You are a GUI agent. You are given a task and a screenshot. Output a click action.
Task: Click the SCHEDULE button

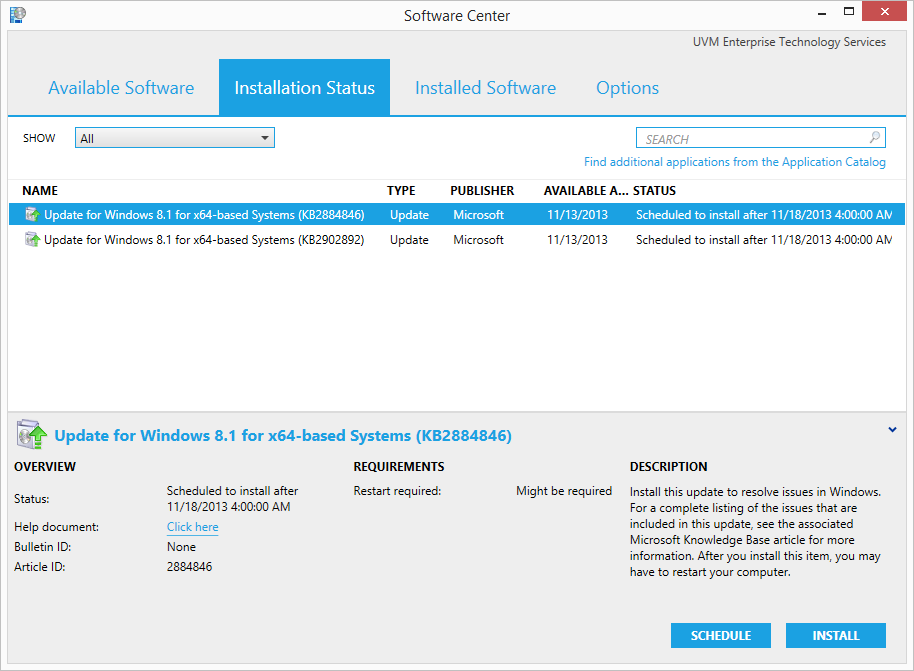coord(720,635)
